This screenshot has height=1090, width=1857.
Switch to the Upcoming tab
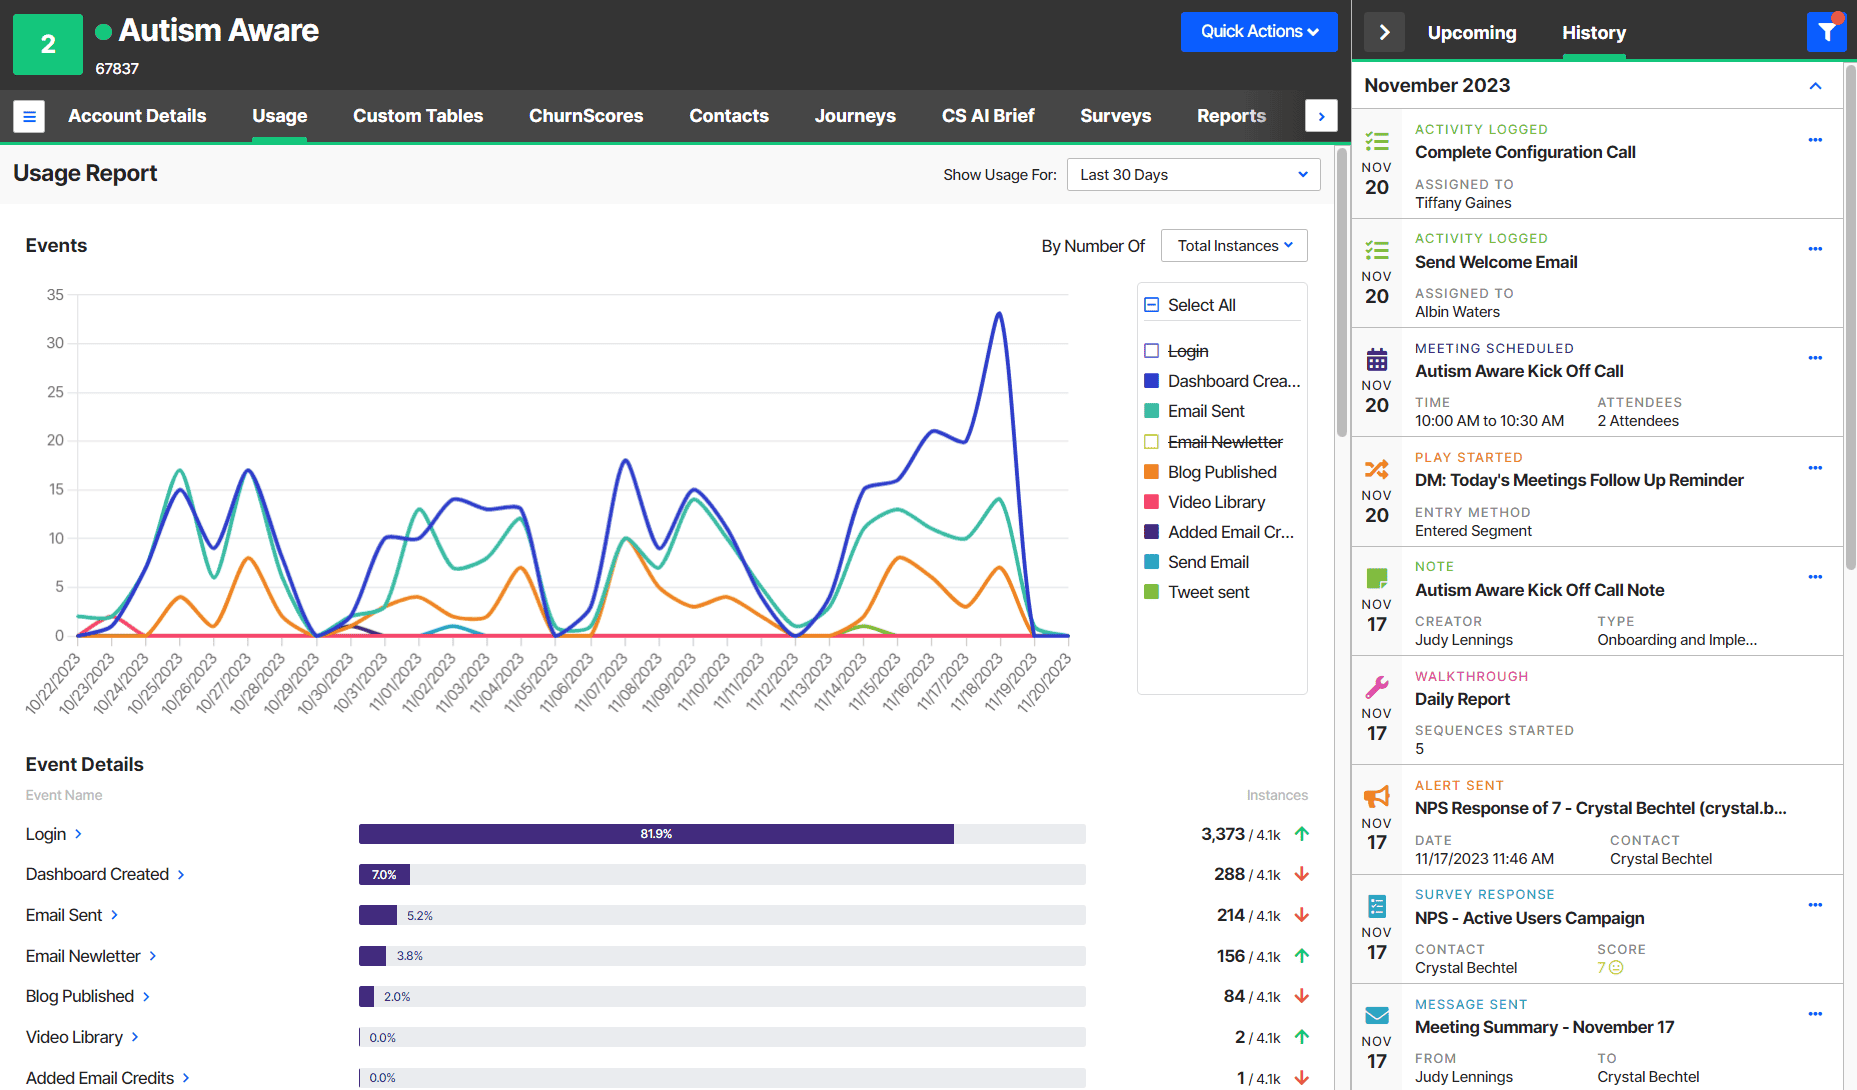[x=1471, y=33]
